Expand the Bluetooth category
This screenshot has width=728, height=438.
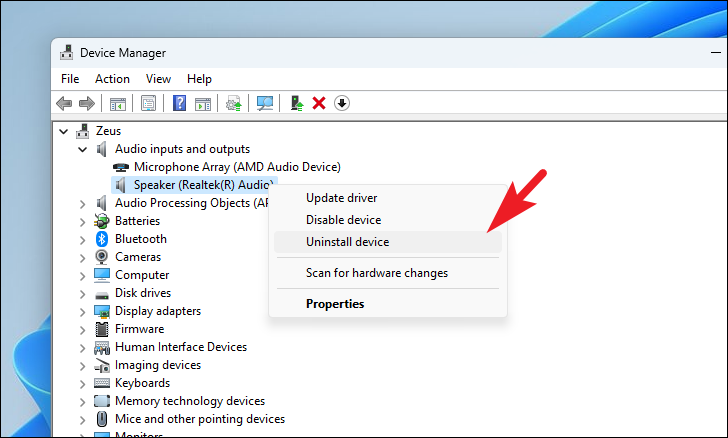pos(82,239)
